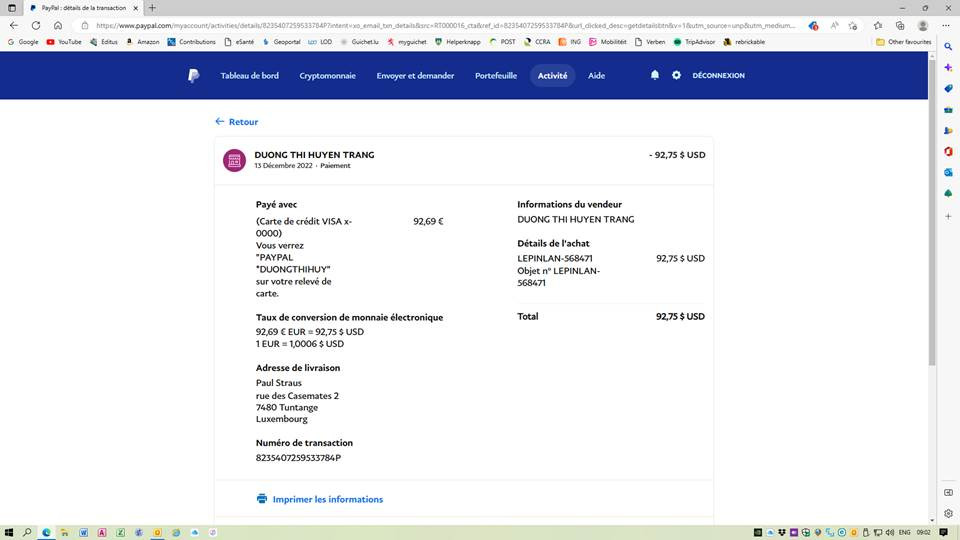Open the Amazon bookmark
Screen dimensions: 960x540
point(143,42)
